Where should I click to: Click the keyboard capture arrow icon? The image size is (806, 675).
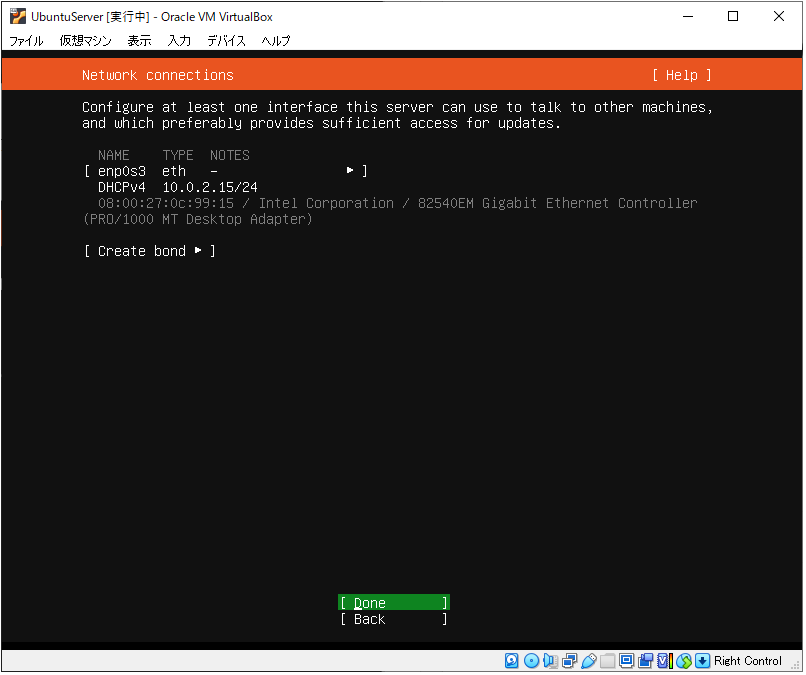pyautogui.click(x=703, y=661)
